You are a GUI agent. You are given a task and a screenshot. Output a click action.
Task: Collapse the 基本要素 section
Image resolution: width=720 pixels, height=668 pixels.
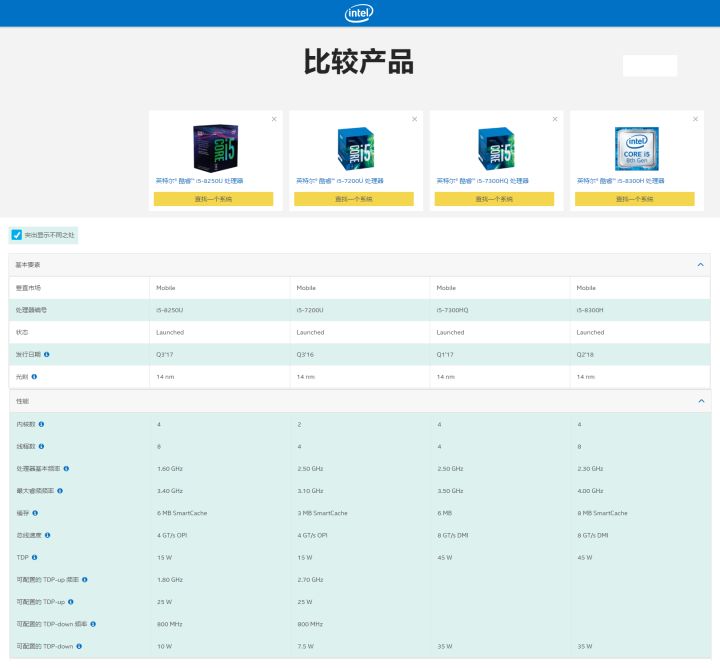pos(700,264)
